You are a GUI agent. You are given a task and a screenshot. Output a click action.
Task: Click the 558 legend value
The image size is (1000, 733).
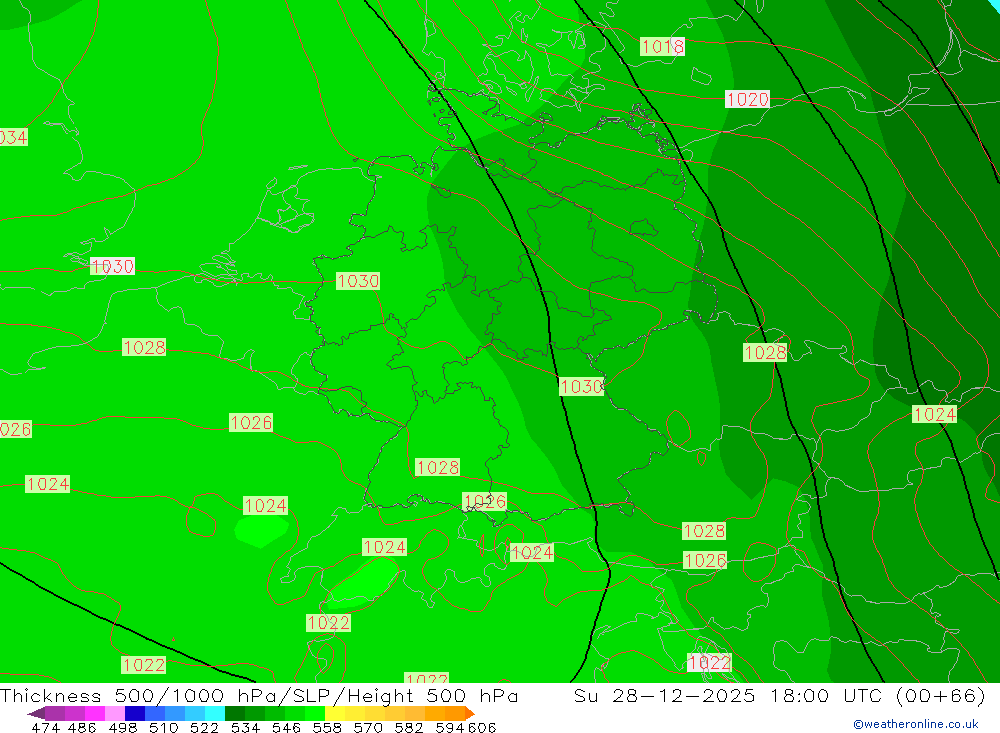327,727
